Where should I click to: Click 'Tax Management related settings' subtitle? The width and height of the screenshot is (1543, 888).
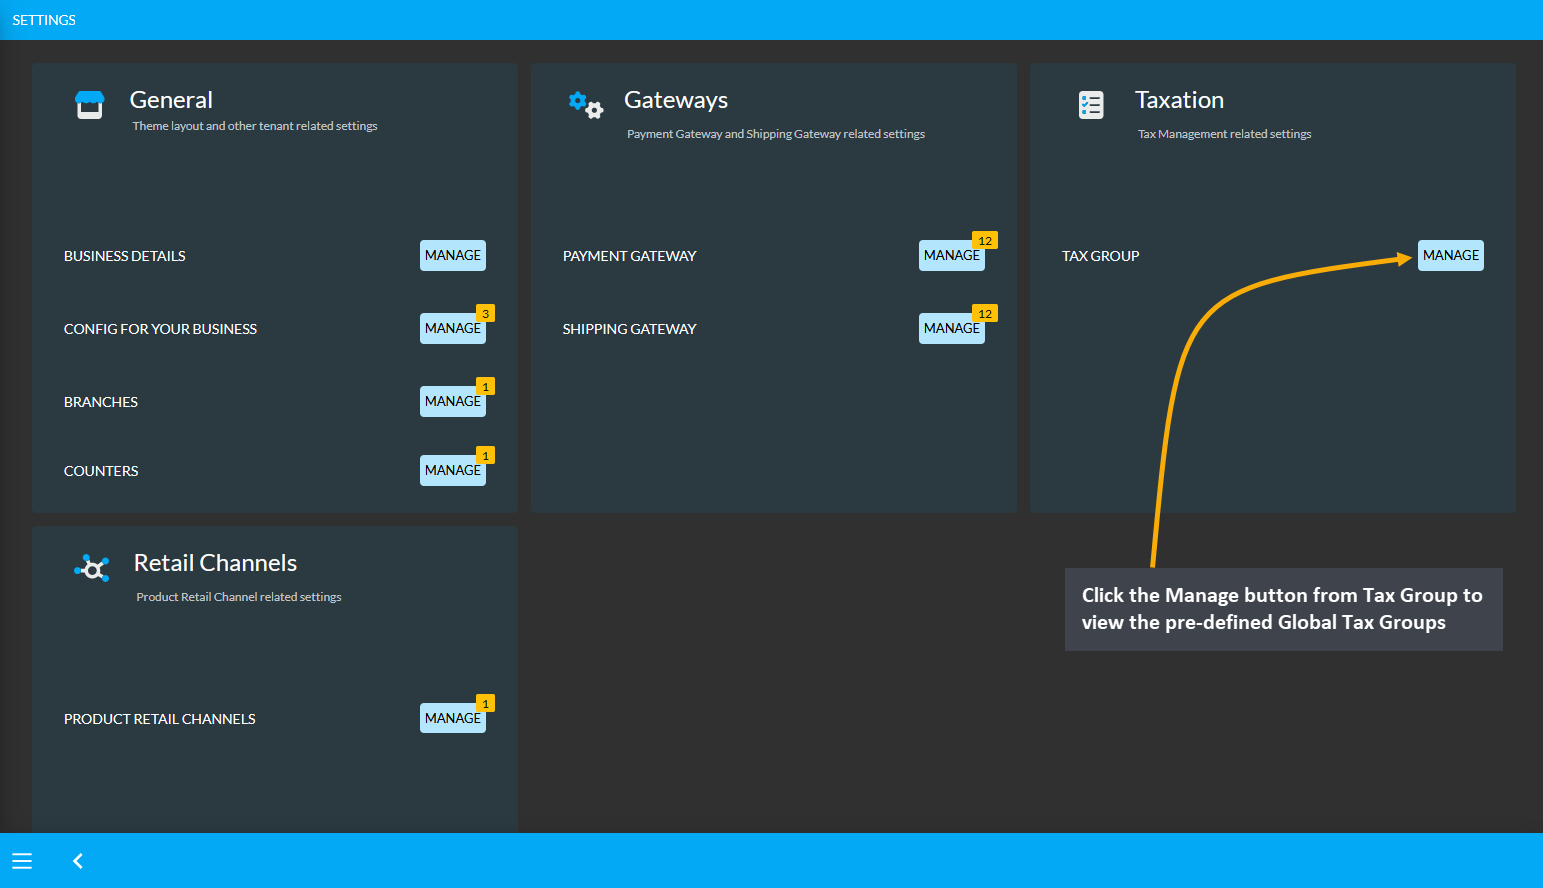pos(1224,134)
